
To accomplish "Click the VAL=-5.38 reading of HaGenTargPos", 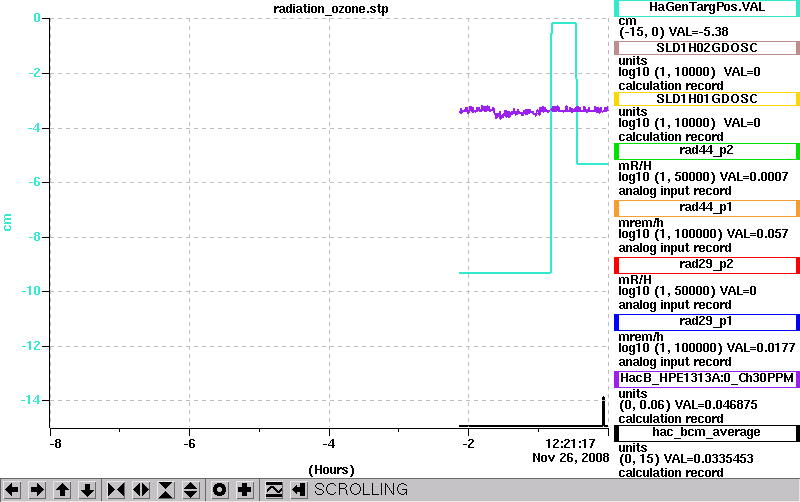I will [698, 32].
